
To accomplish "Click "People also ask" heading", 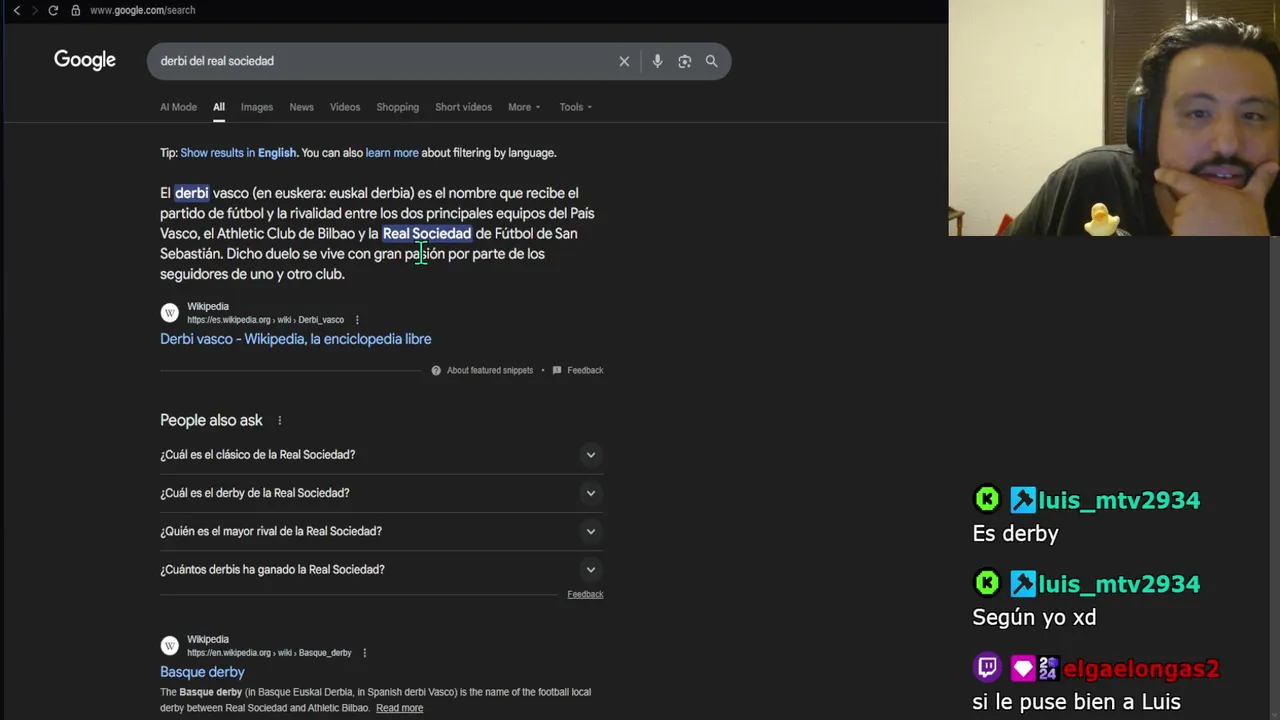I will [x=211, y=421].
